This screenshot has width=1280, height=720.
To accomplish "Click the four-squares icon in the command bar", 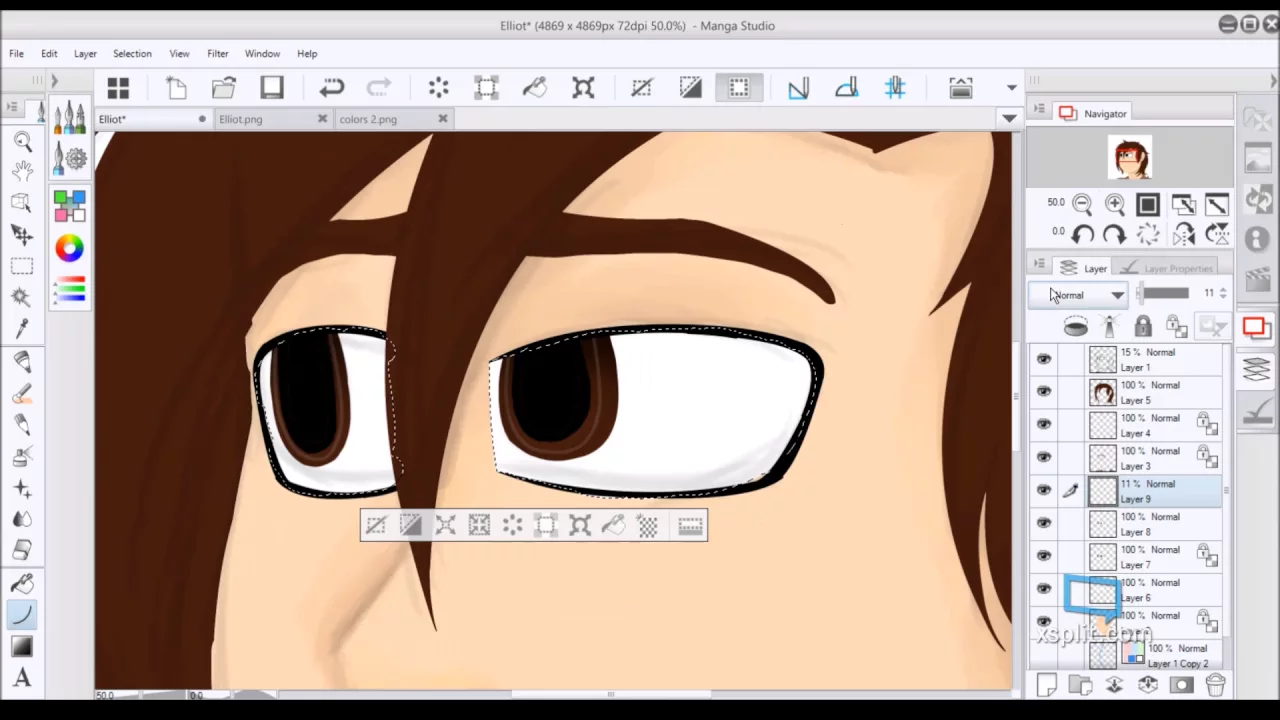I will click(x=118, y=88).
